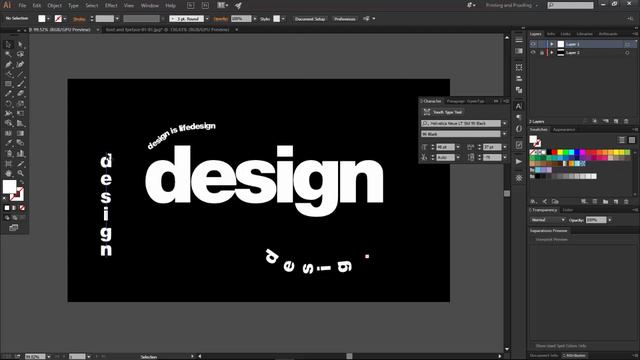This screenshot has height=360, width=640.
Task: Select the Gradient tool
Action: click(x=20, y=133)
